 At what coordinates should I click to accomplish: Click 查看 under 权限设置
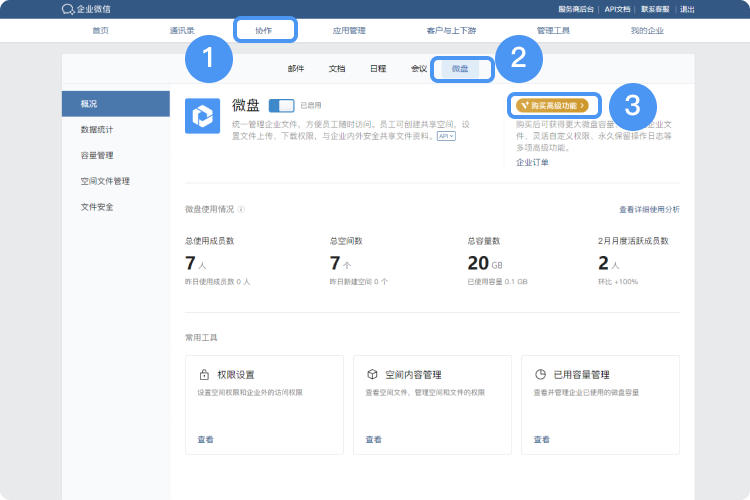pos(206,439)
